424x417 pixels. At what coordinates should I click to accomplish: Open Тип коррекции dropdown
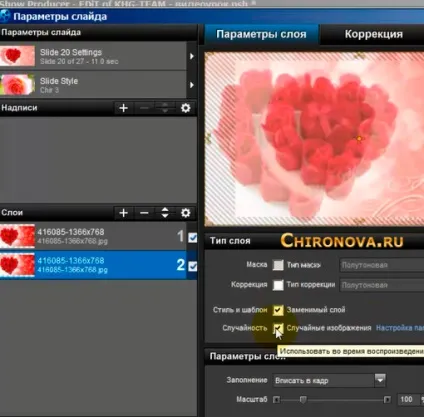tap(382, 285)
